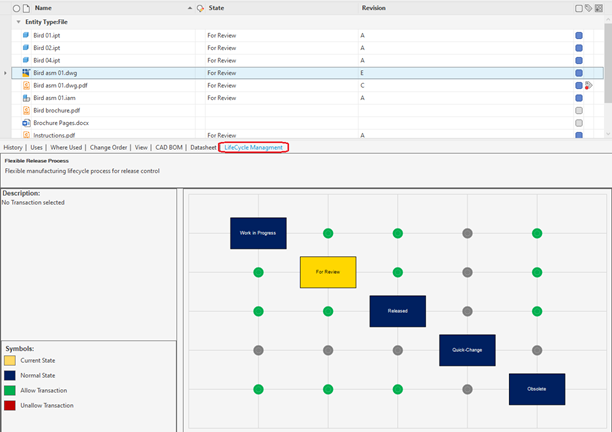This screenshot has height=432, width=612.
Task: Click the dark blue Normal State legend swatch
Action: point(10,375)
